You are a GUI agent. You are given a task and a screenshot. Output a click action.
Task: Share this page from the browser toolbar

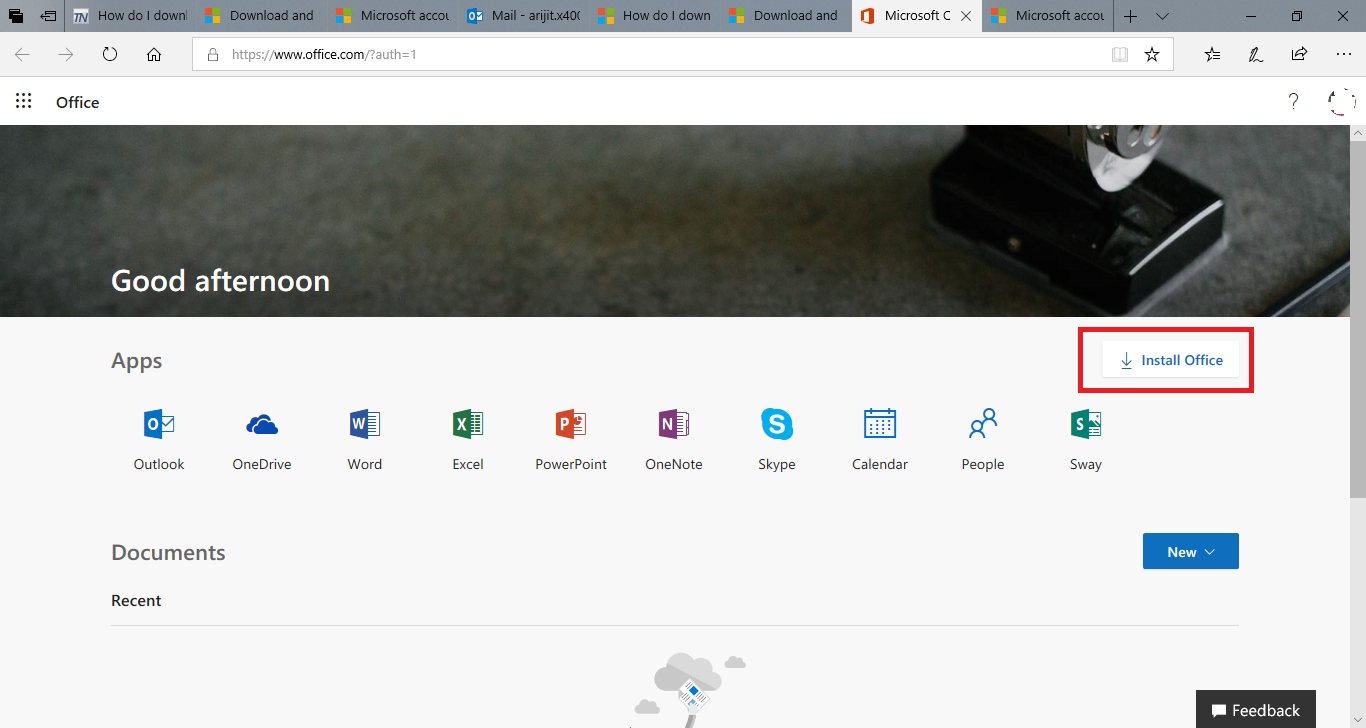click(1299, 55)
